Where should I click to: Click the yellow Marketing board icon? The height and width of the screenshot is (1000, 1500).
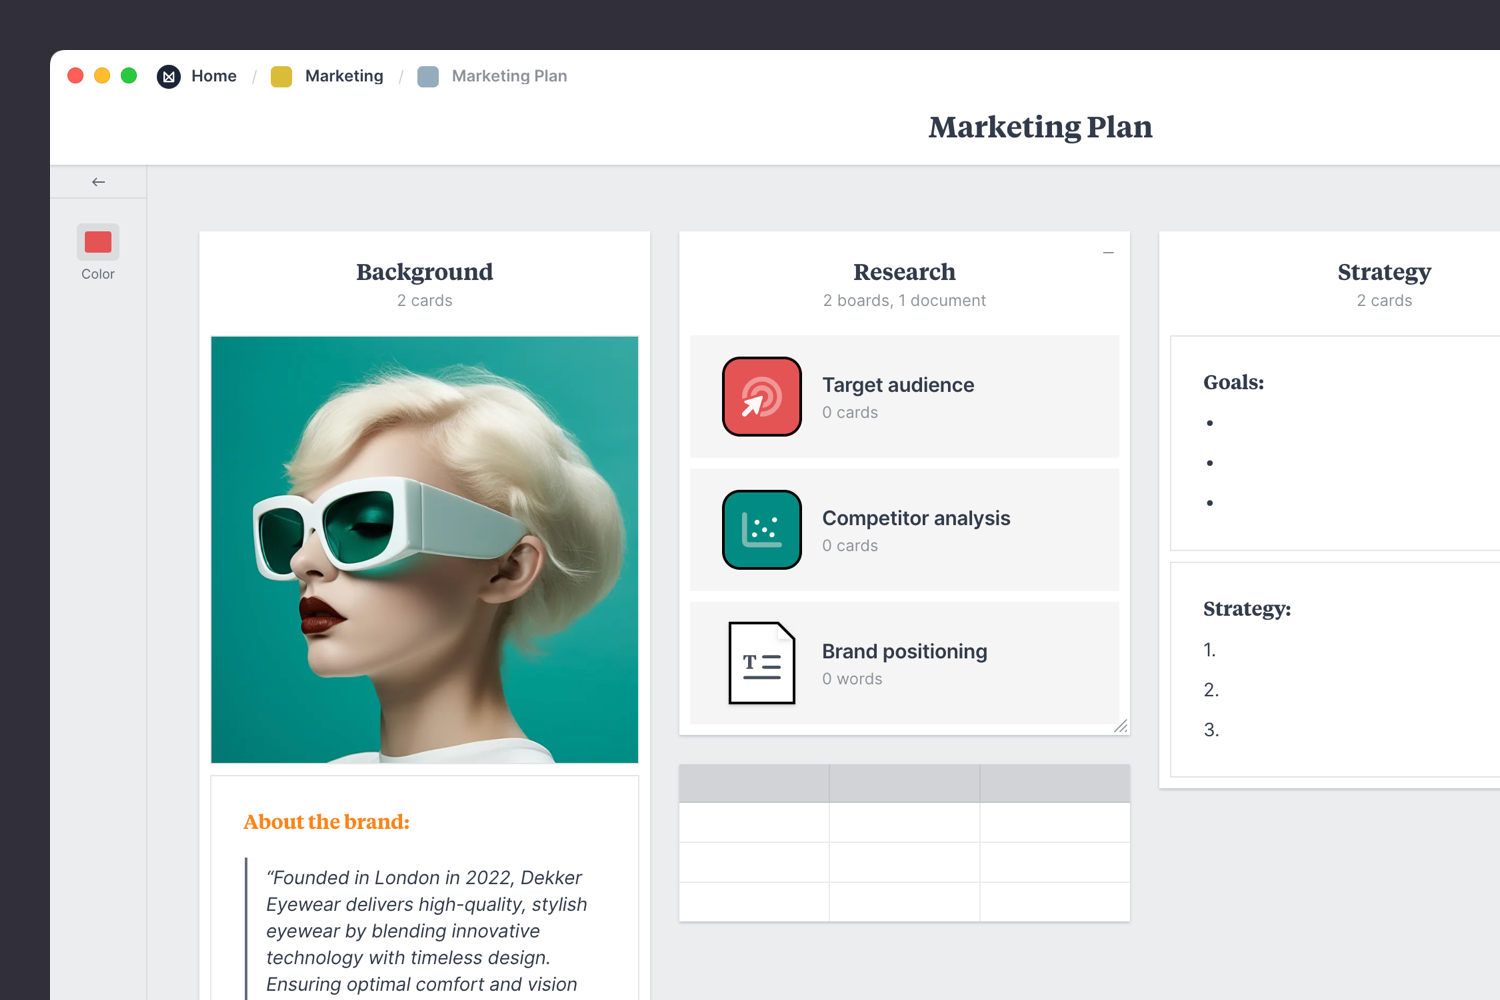click(x=281, y=76)
